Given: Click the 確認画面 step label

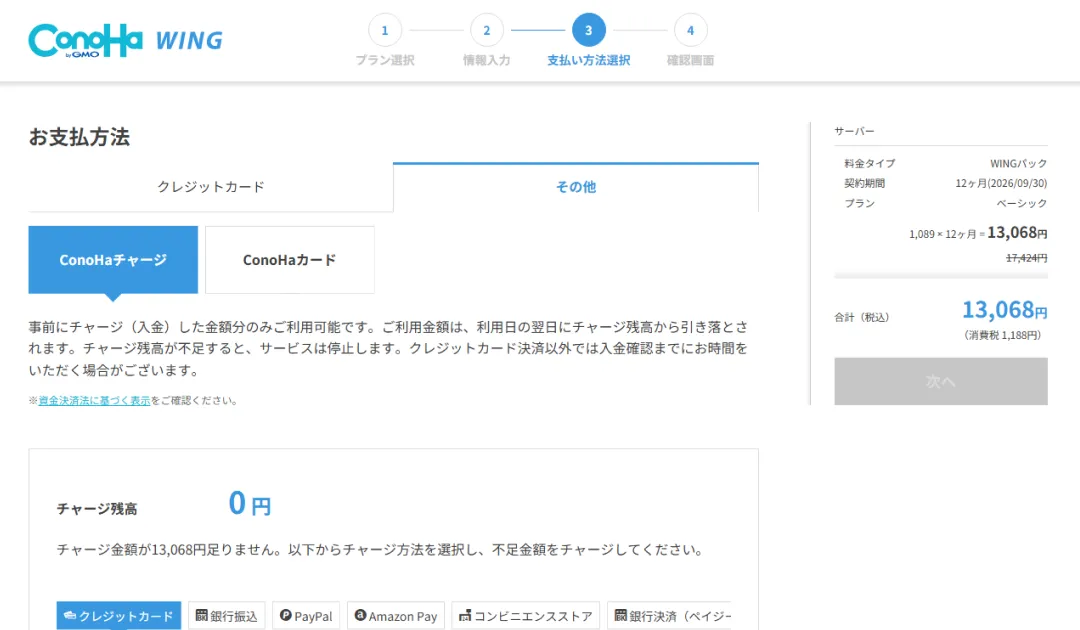Looking at the screenshot, I should click(690, 61).
